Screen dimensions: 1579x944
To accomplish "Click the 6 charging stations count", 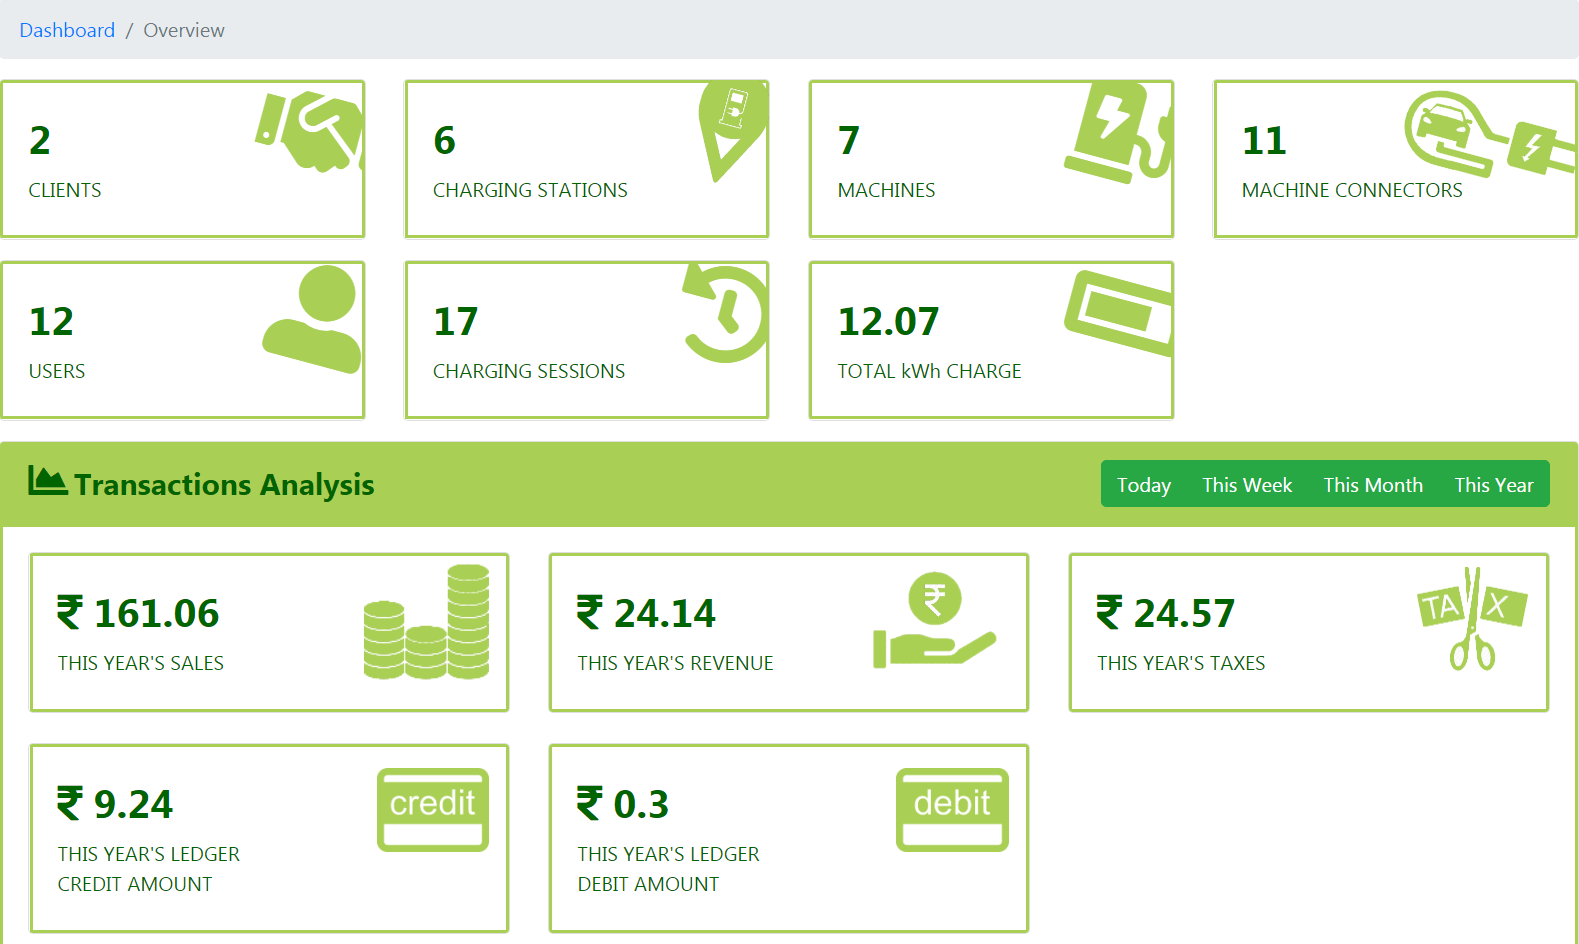I will (444, 141).
